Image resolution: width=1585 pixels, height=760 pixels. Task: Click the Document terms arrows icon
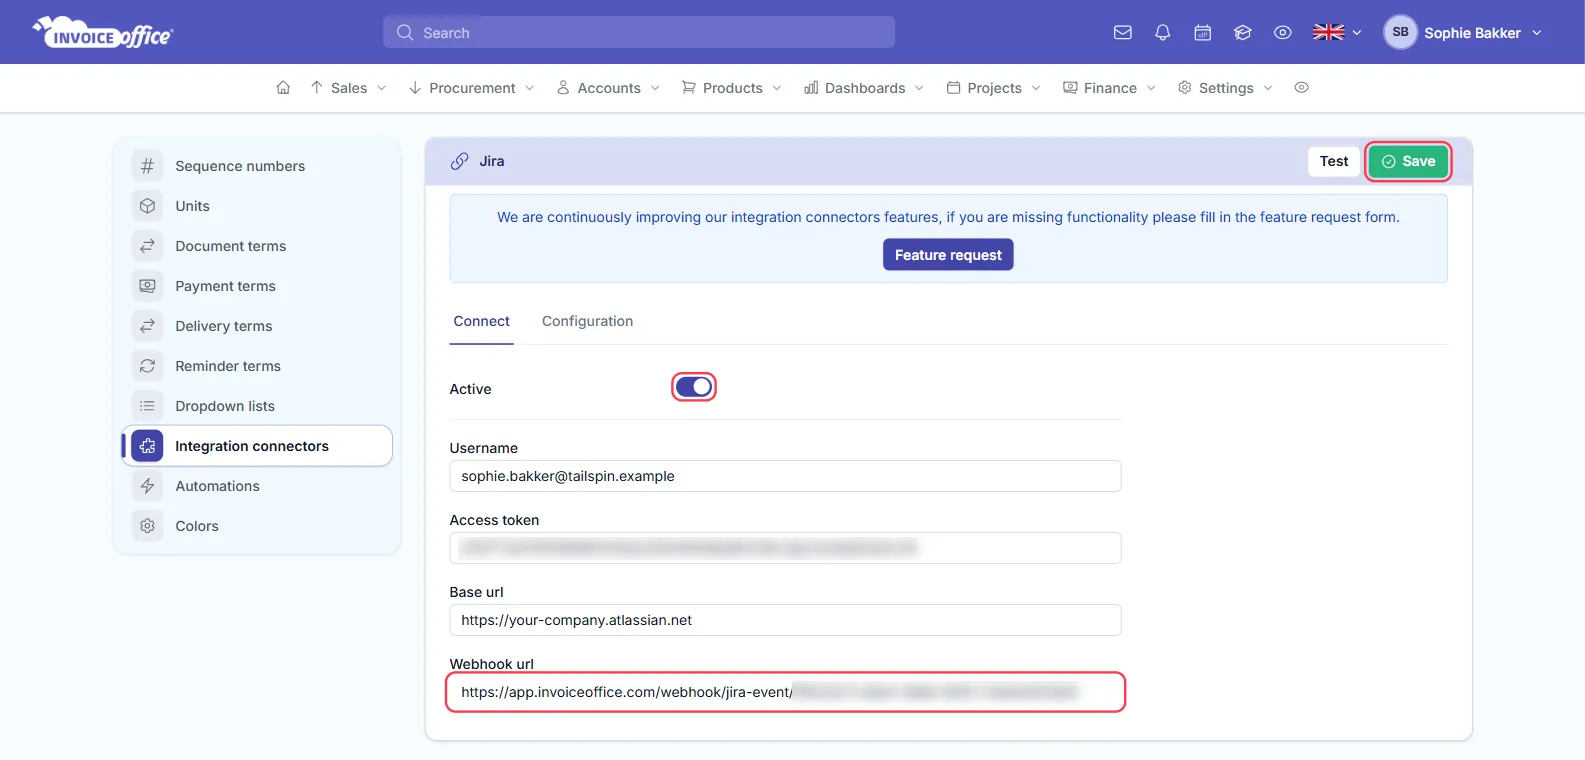pos(147,246)
